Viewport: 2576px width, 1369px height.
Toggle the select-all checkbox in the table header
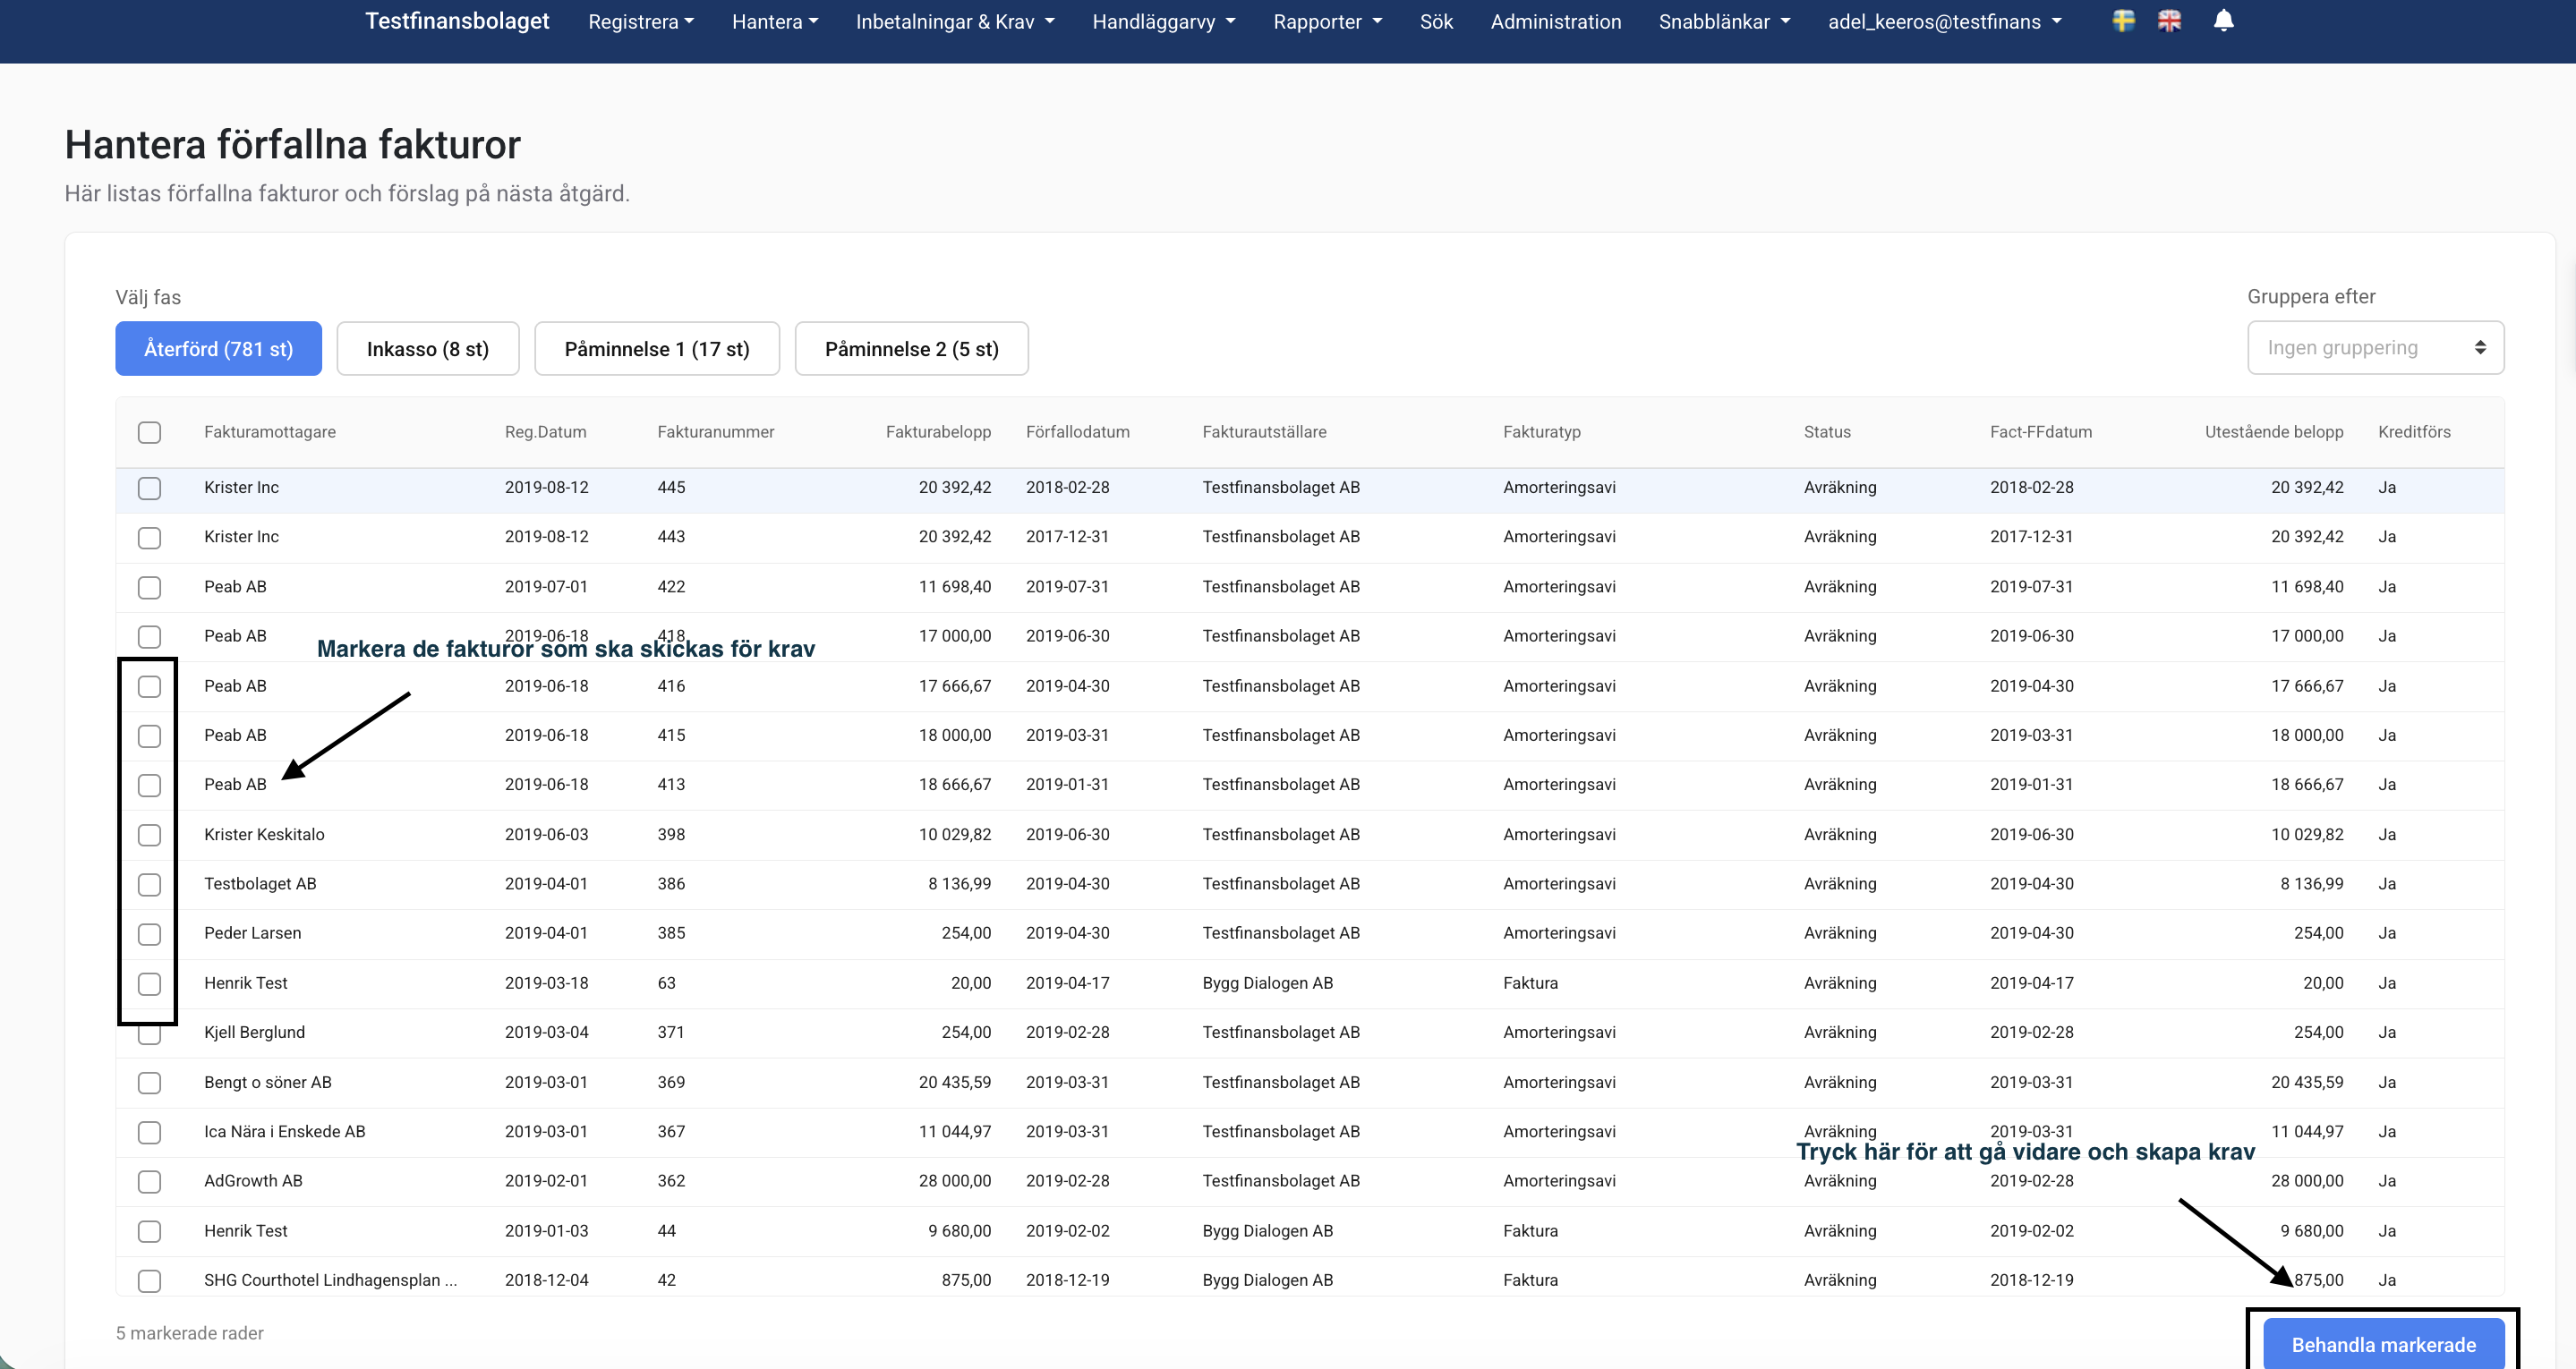(149, 432)
